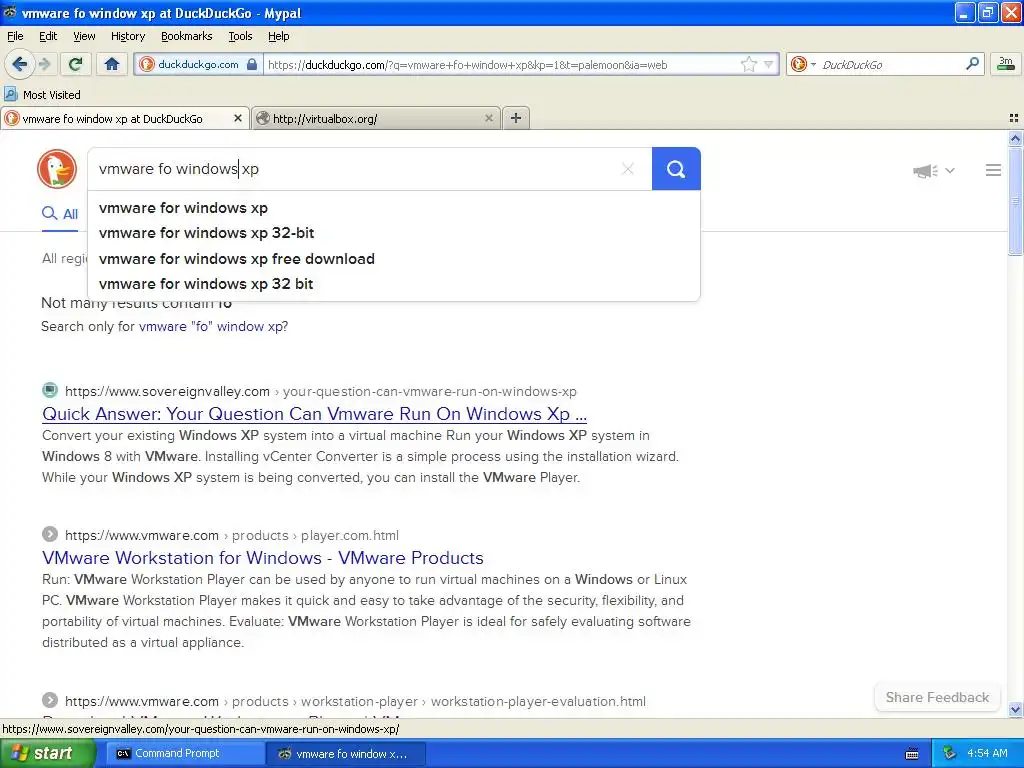Open the search engine selector dropdown
Screen dimensions: 1024x768
(x=803, y=64)
